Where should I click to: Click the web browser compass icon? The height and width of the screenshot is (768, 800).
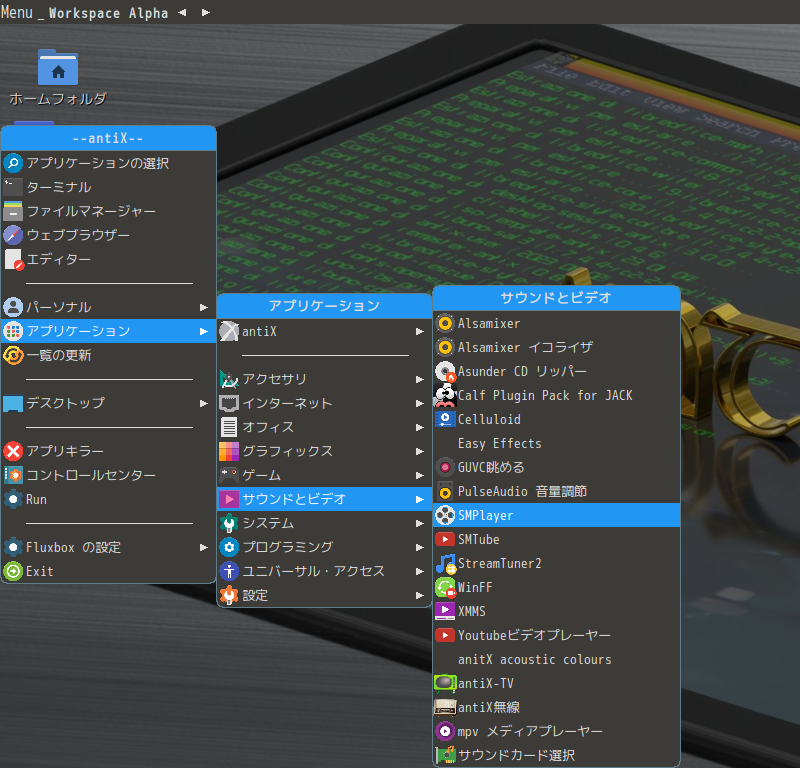click(13, 235)
